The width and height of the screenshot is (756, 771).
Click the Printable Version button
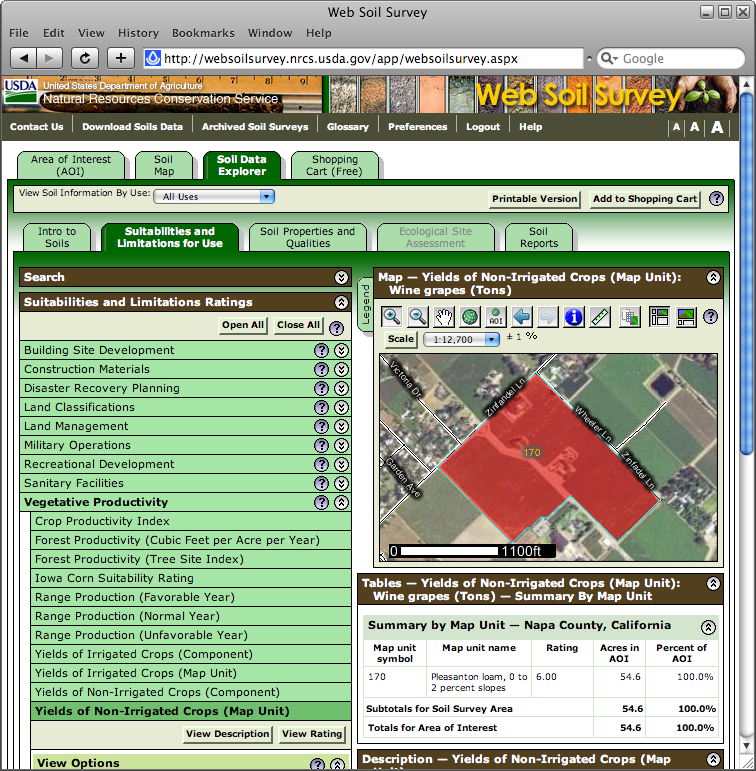pos(535,199)
